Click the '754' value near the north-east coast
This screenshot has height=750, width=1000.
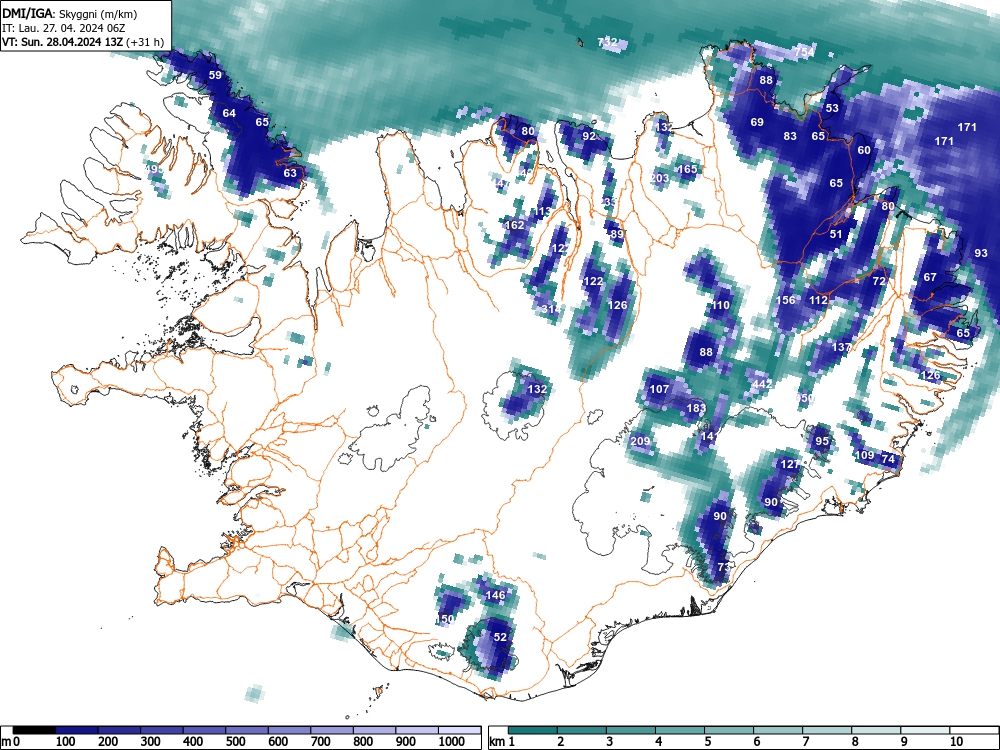point(804,51)
